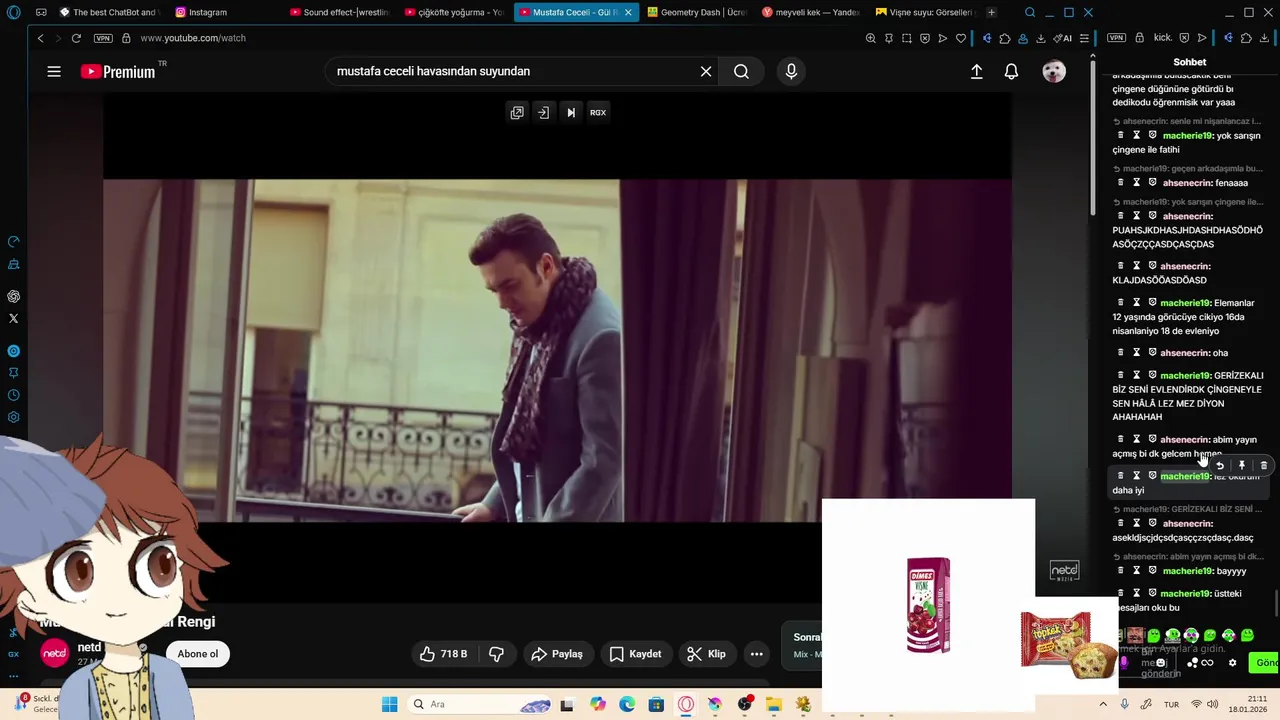Click the skip-next icon above the player
This screenshot has height=720, width=1280.
(571, 112)
